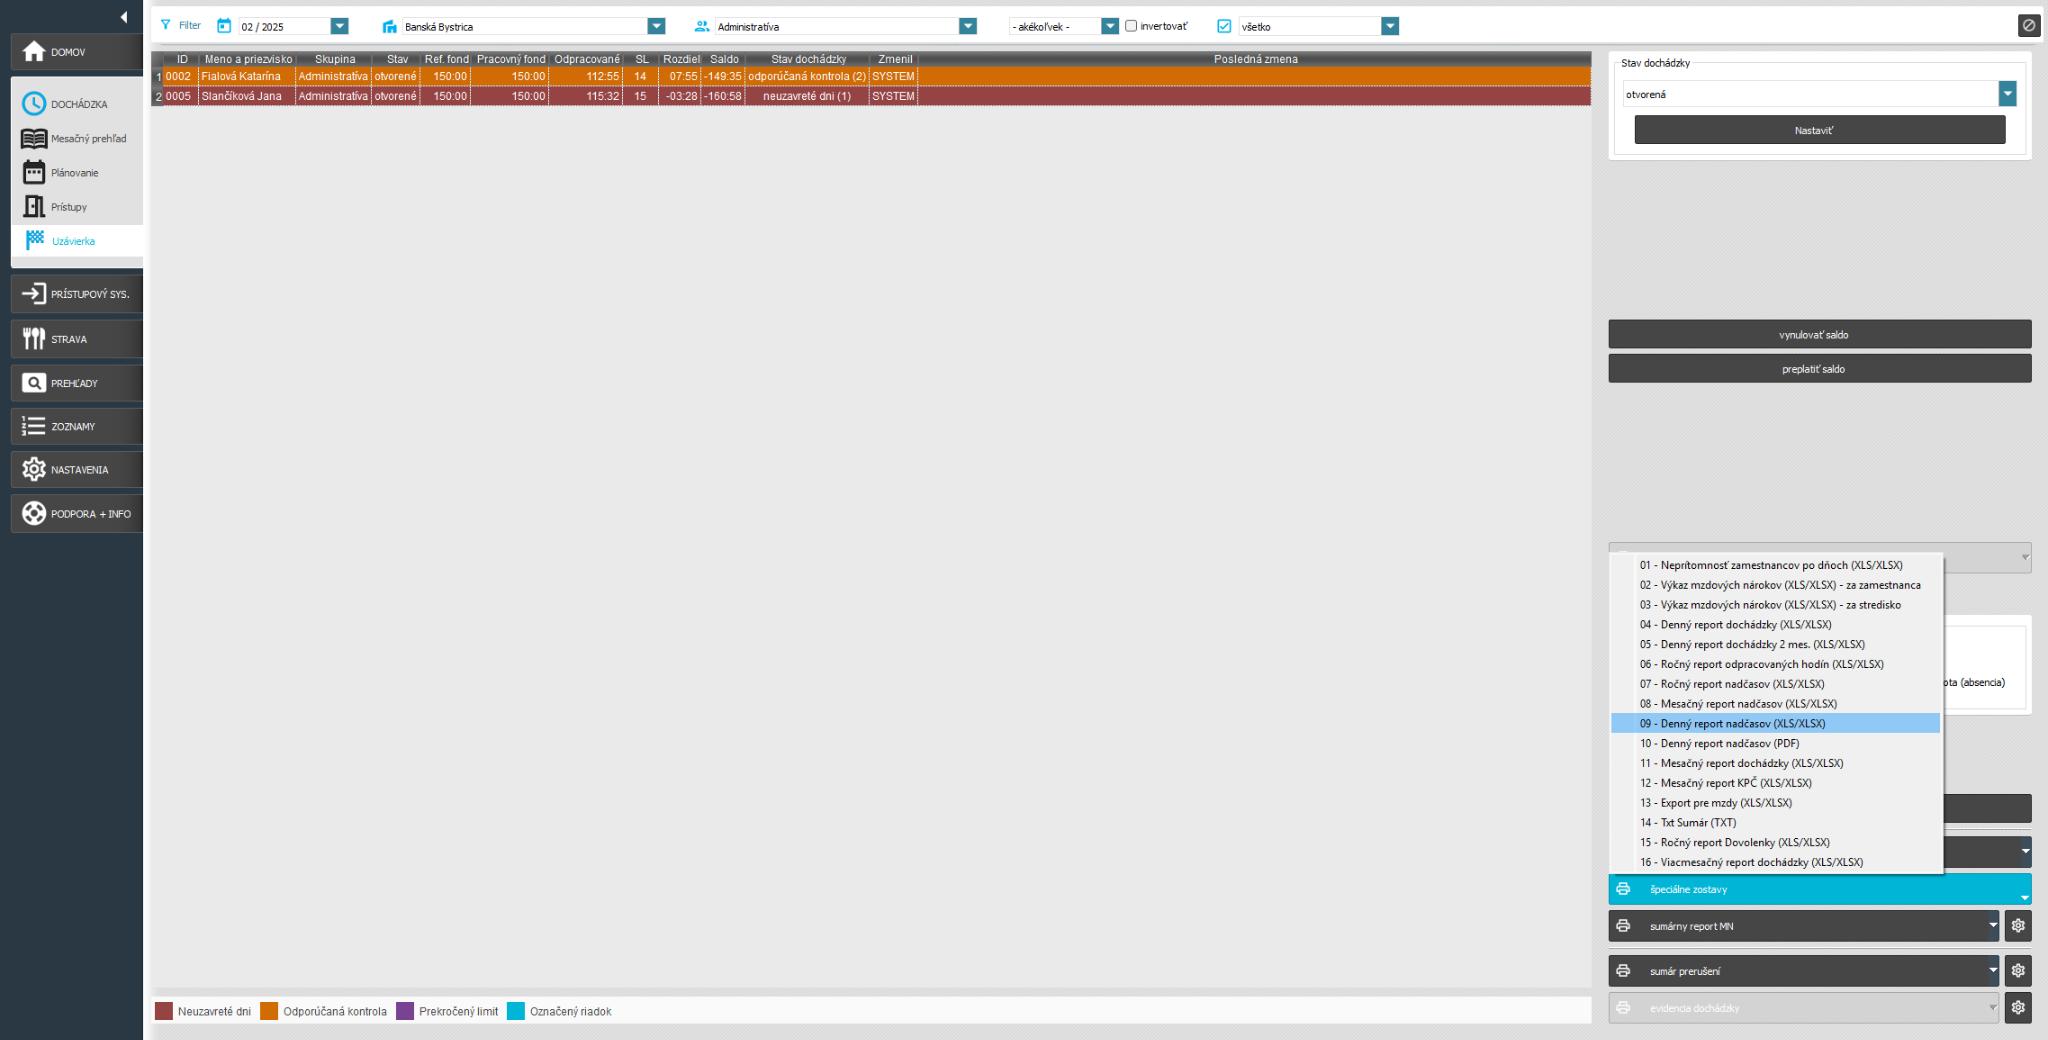Toggle the checkbox beside všetko filter
Screen dimensions: 2048x1040
tap(1224, 27)
